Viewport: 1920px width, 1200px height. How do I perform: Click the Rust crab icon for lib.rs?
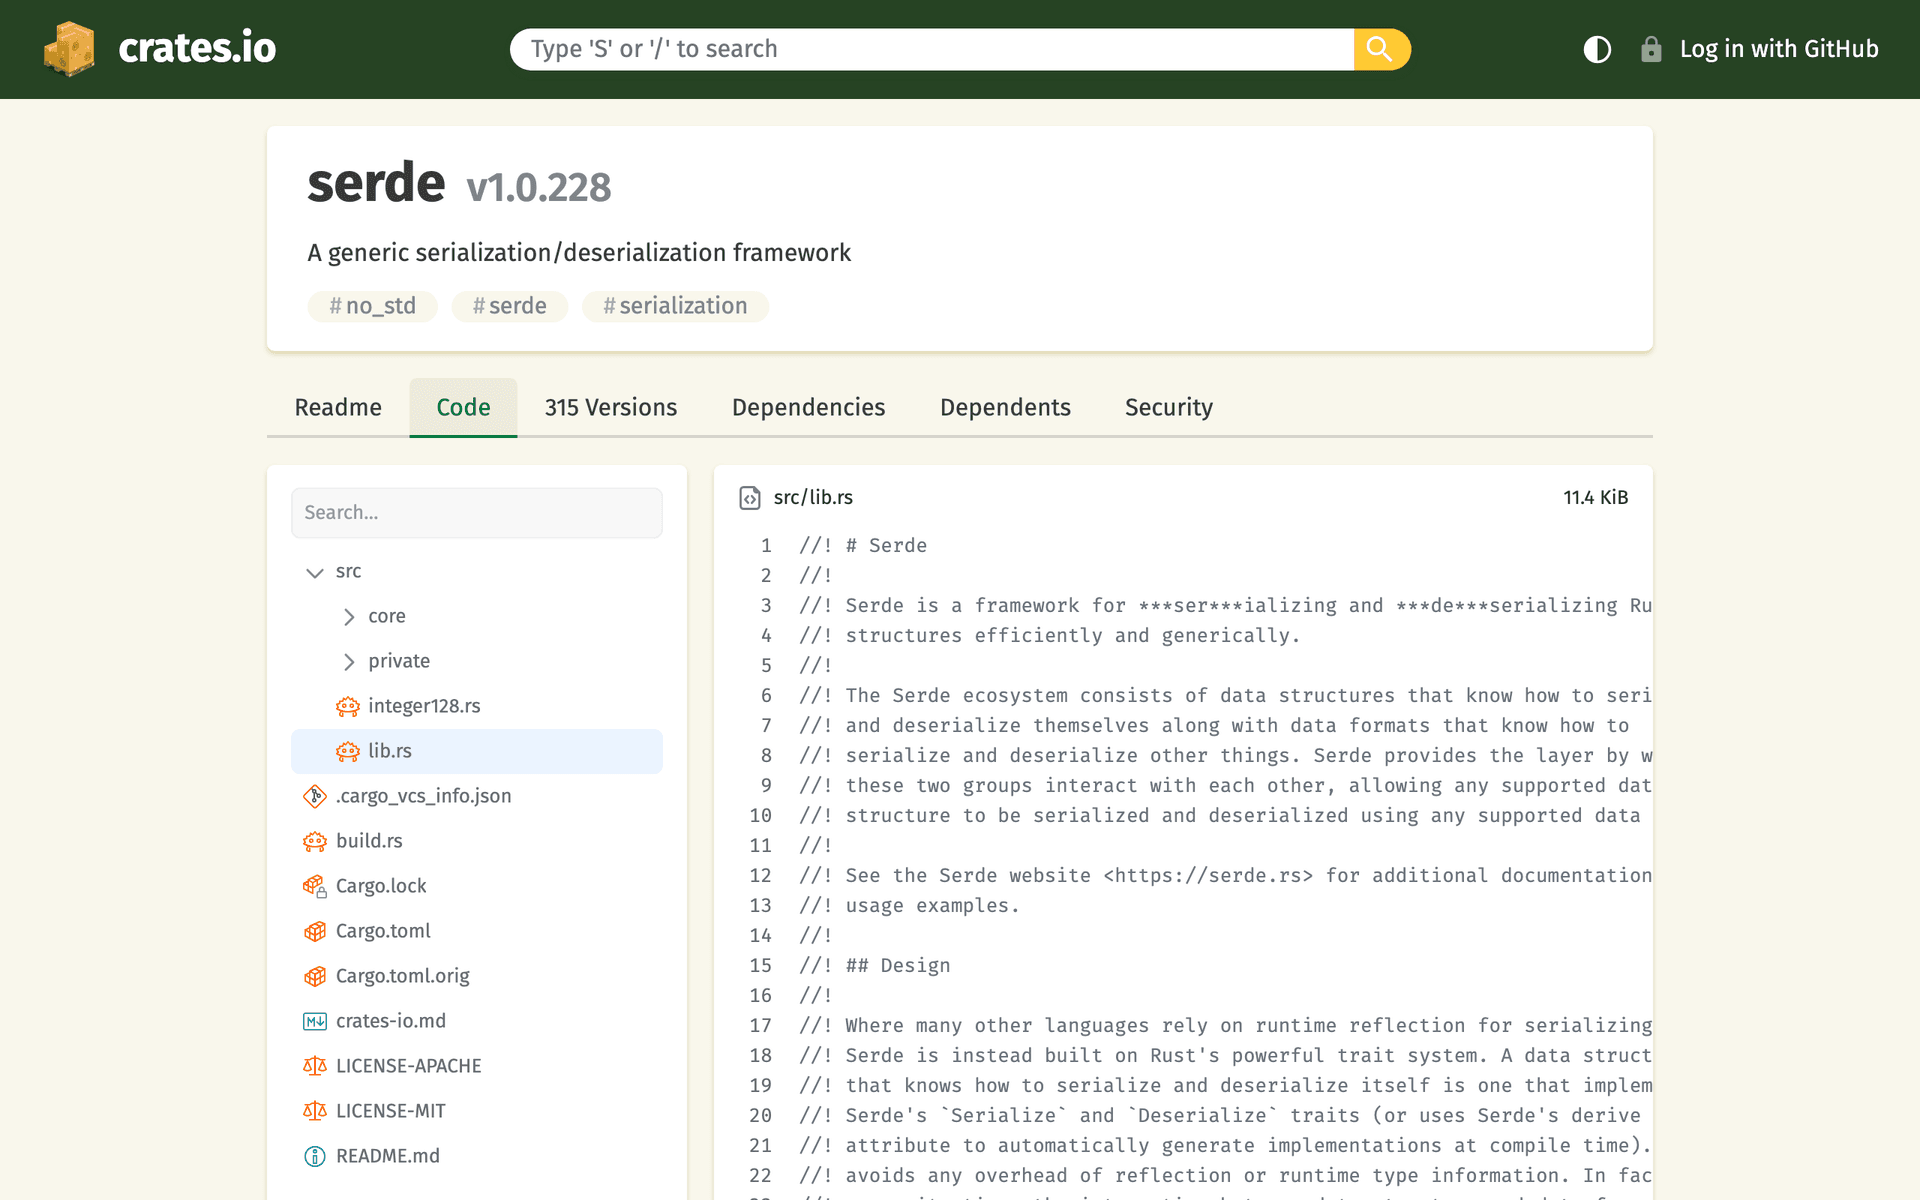click(347, 752)
